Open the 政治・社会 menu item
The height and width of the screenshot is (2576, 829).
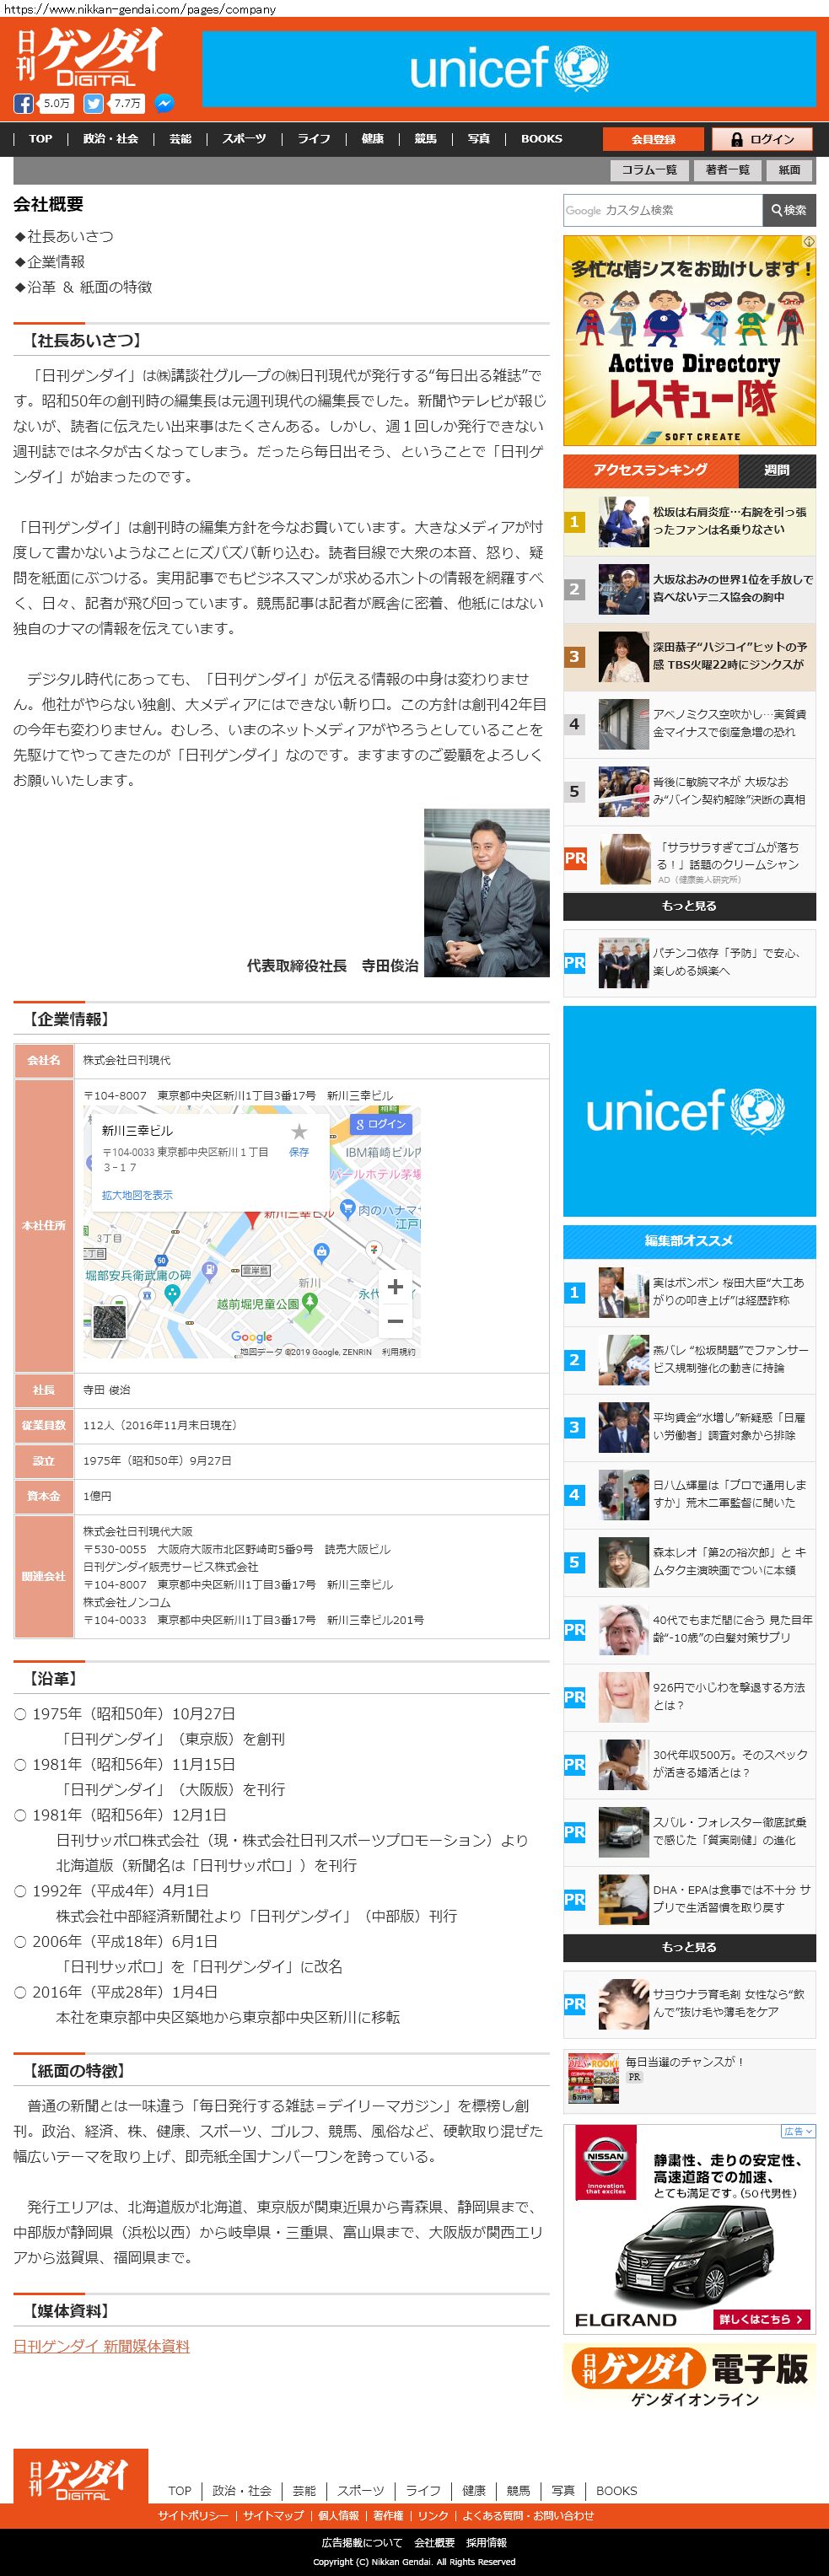pos(111,139)
